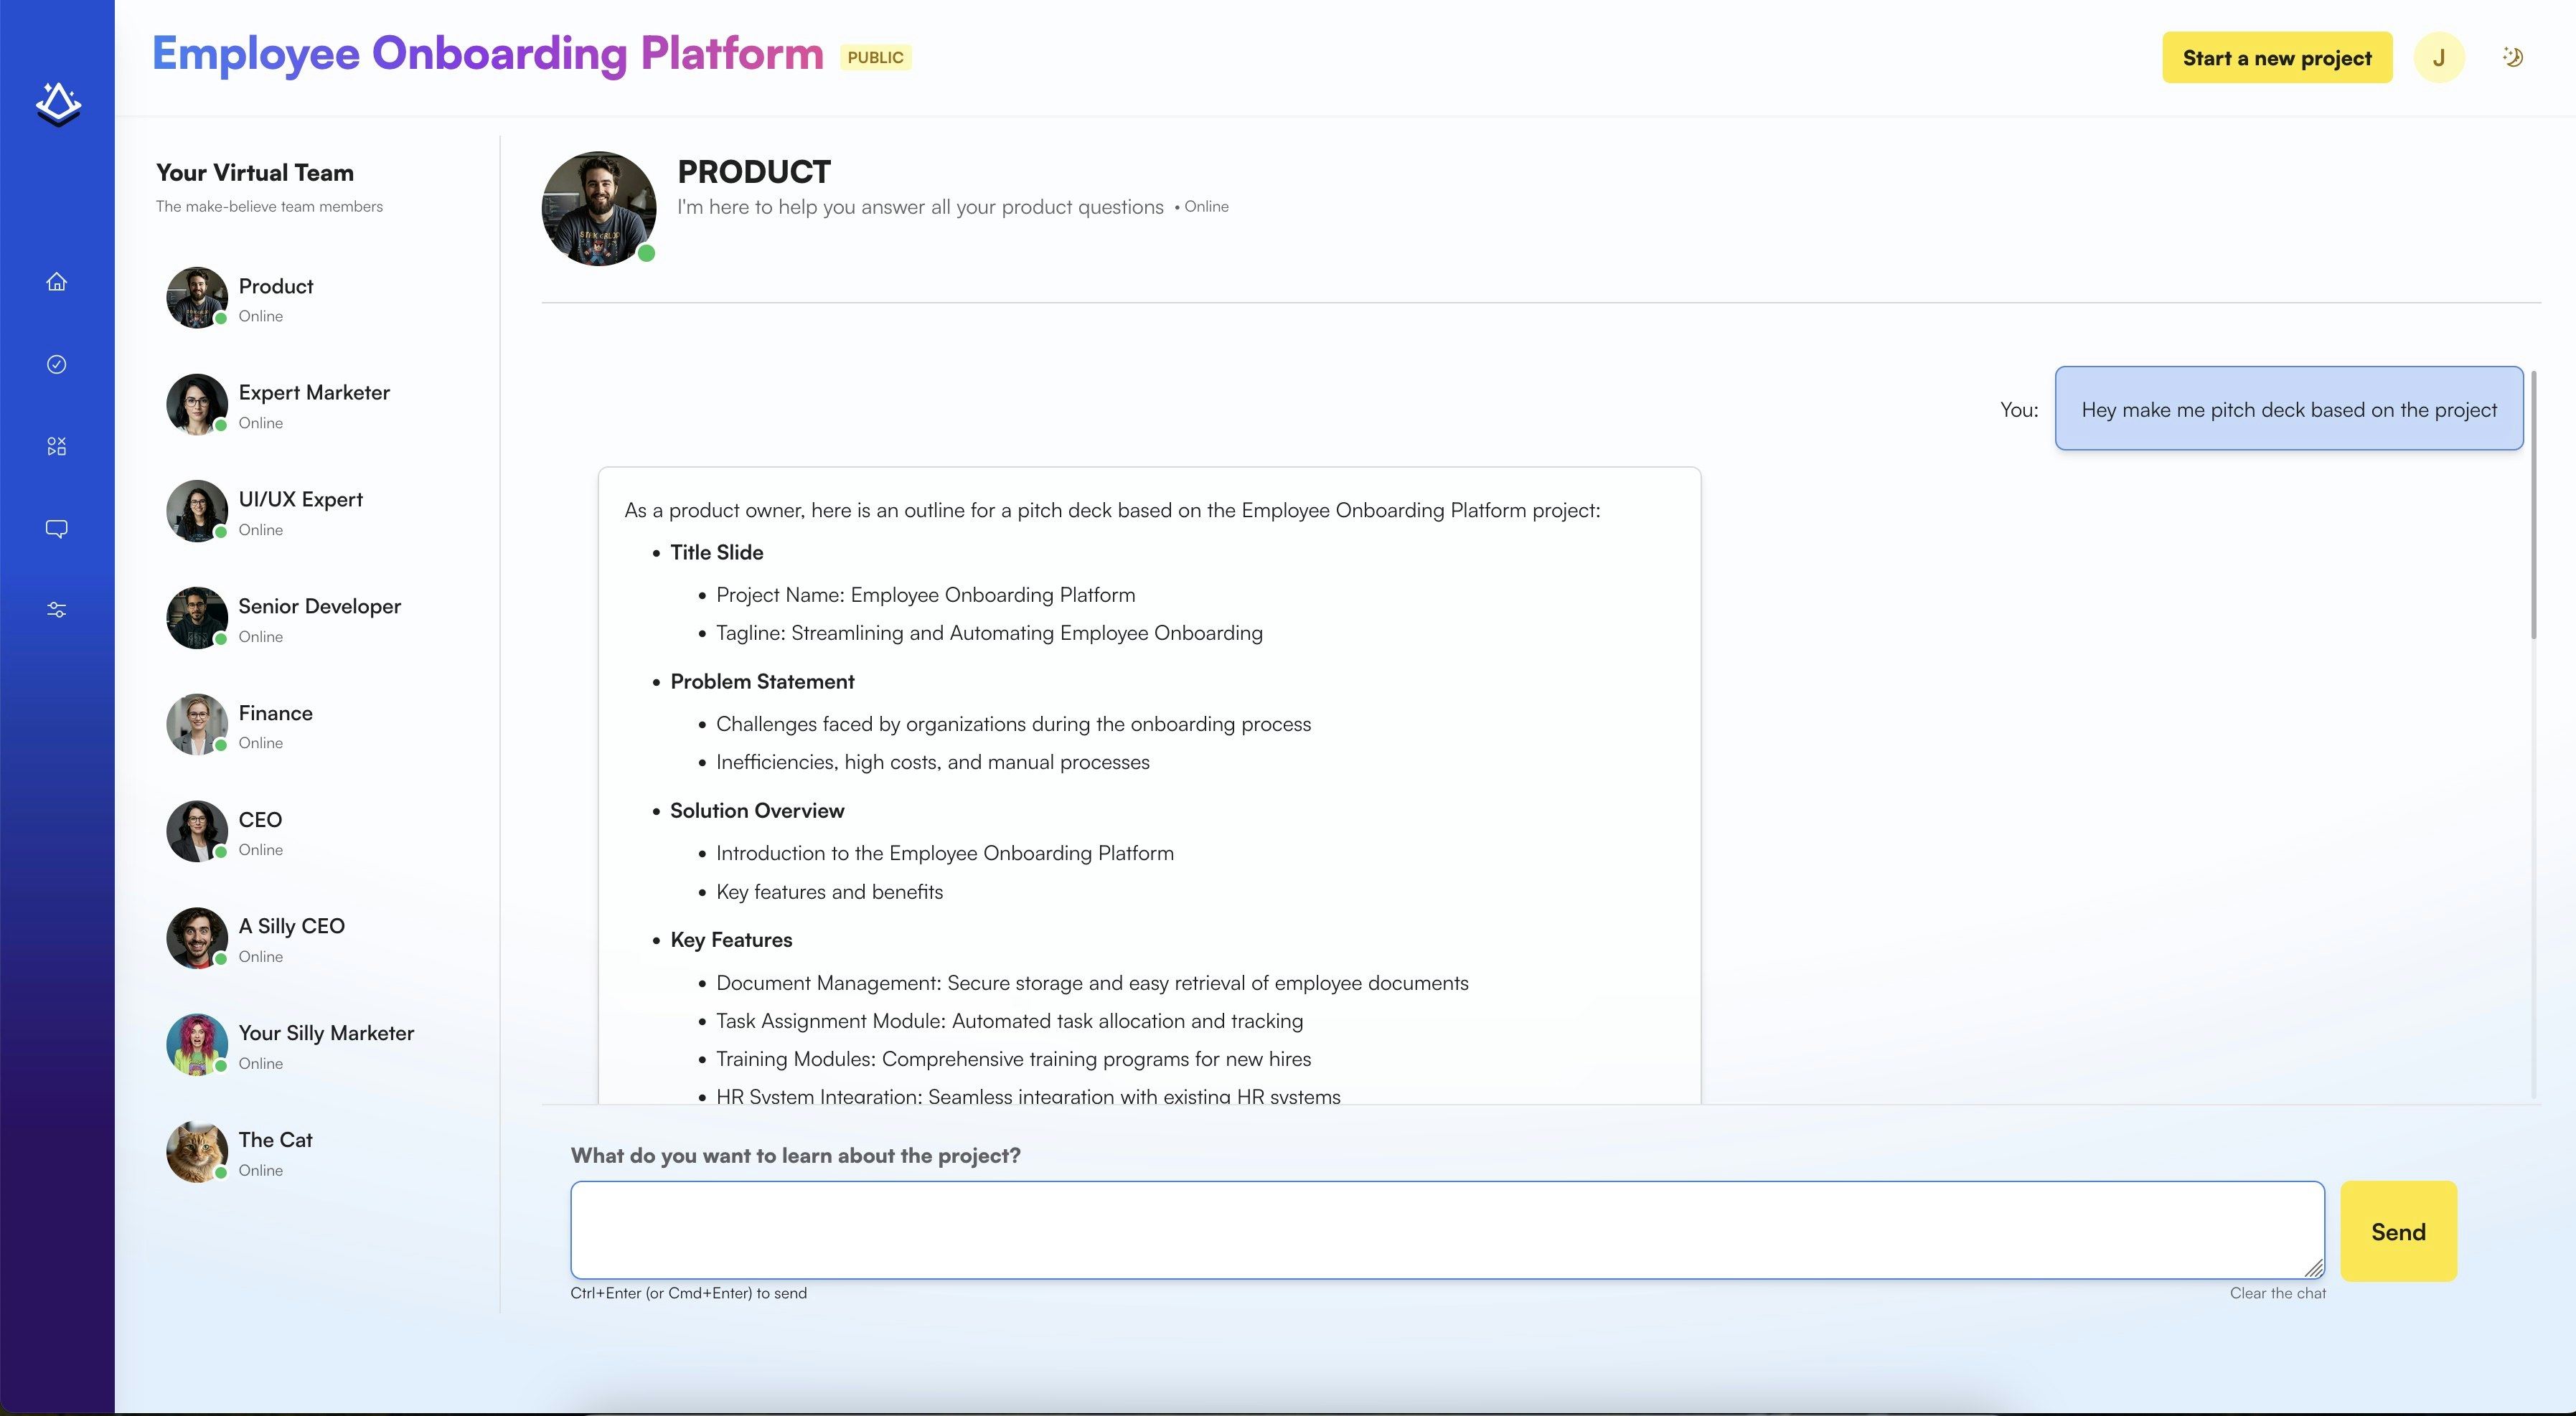Focus the project question text box

(1446, 1229)
